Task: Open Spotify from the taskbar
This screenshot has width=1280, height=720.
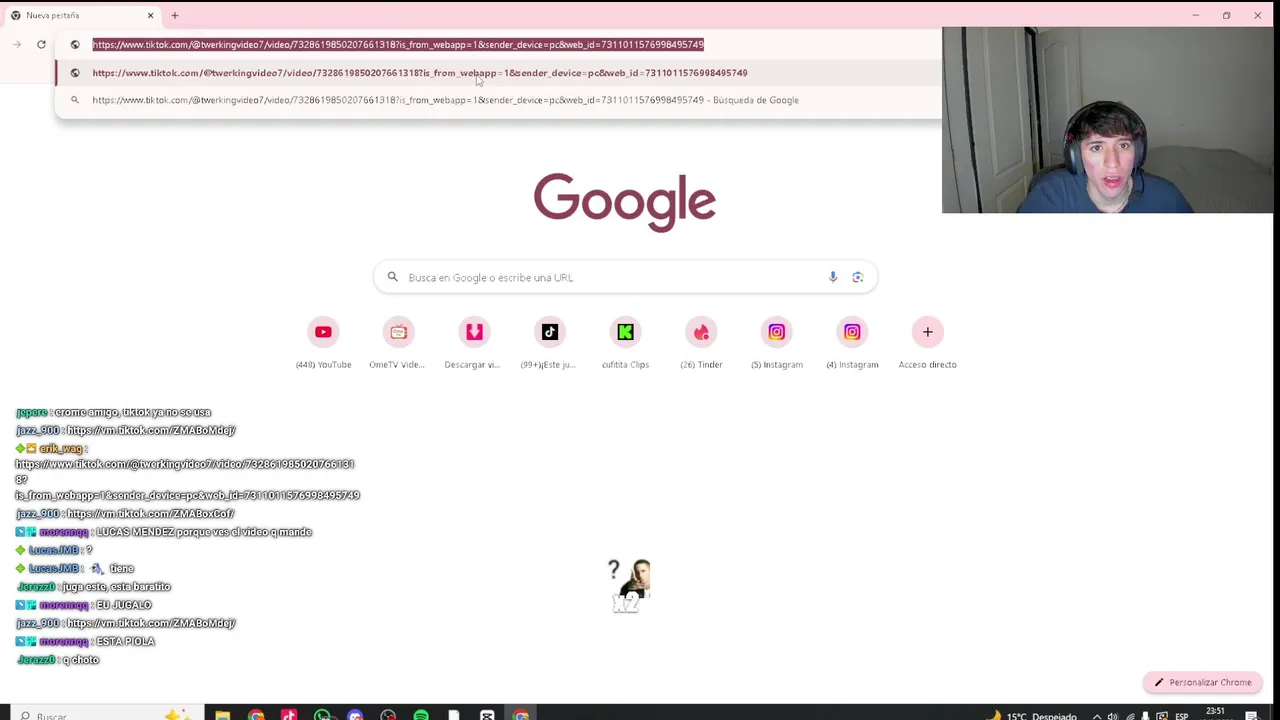Action: coord(421,715)
